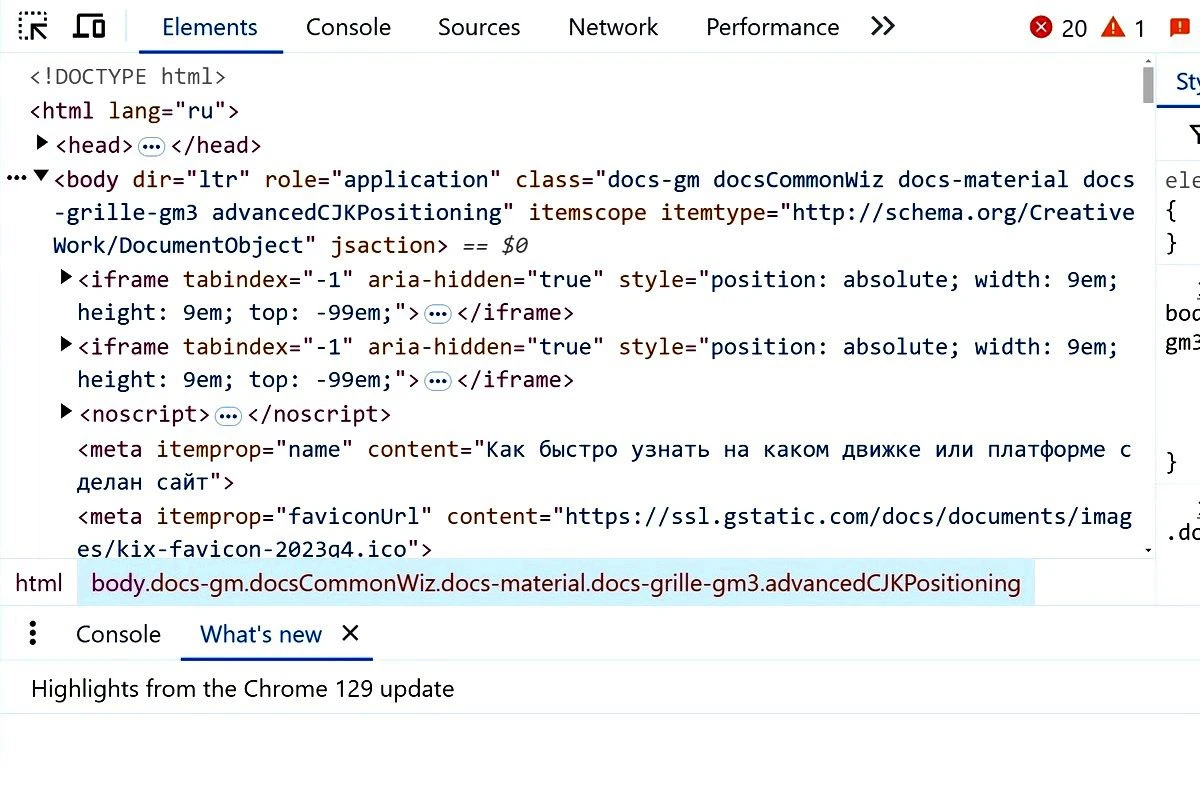
Task: Open the Performance tab
Action: pos(772,28)
